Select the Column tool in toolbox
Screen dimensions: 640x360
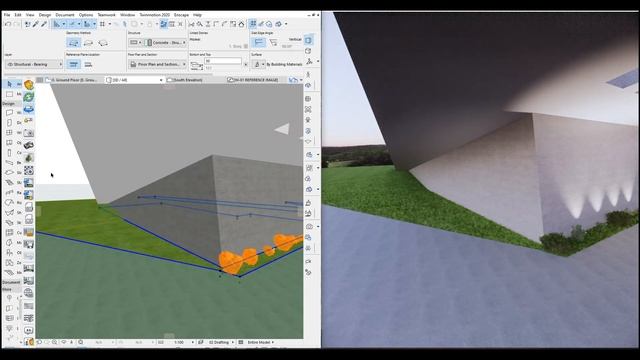click(9, 153)
